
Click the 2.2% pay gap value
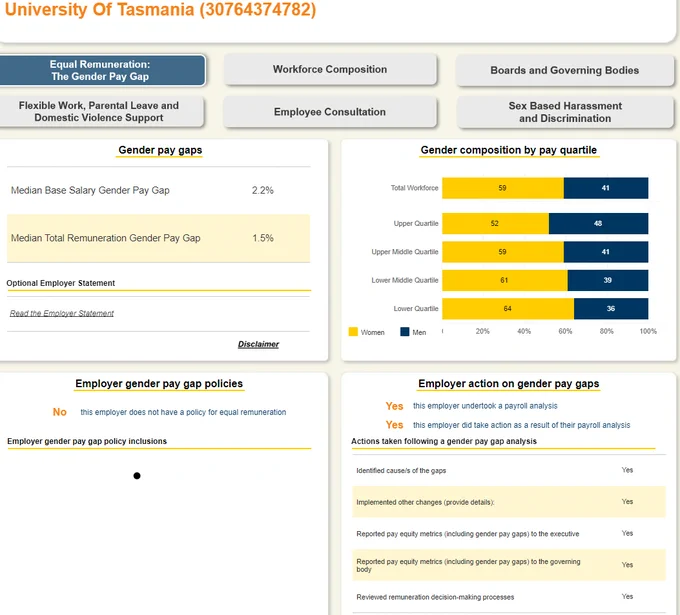263,190
